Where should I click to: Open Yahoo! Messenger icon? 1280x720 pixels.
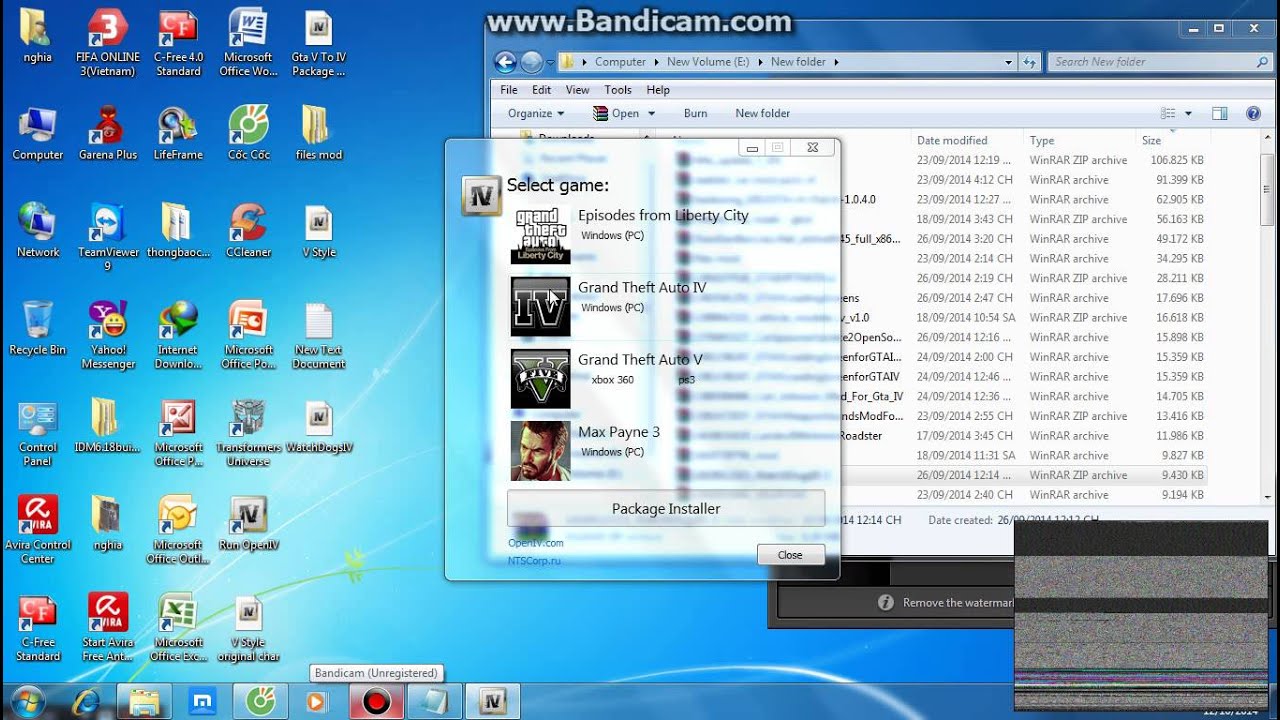[108, 335]
